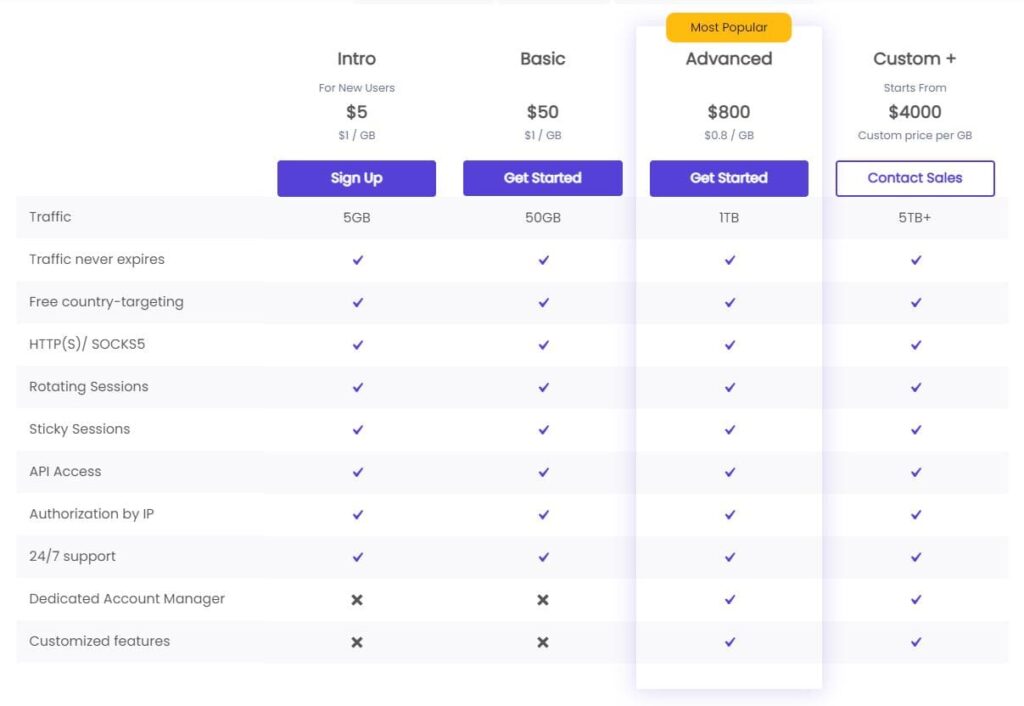This screenshot has height=706, width=1024.
Task: Click the Intro checkmark for Authorization by IP
Action: 357,515
